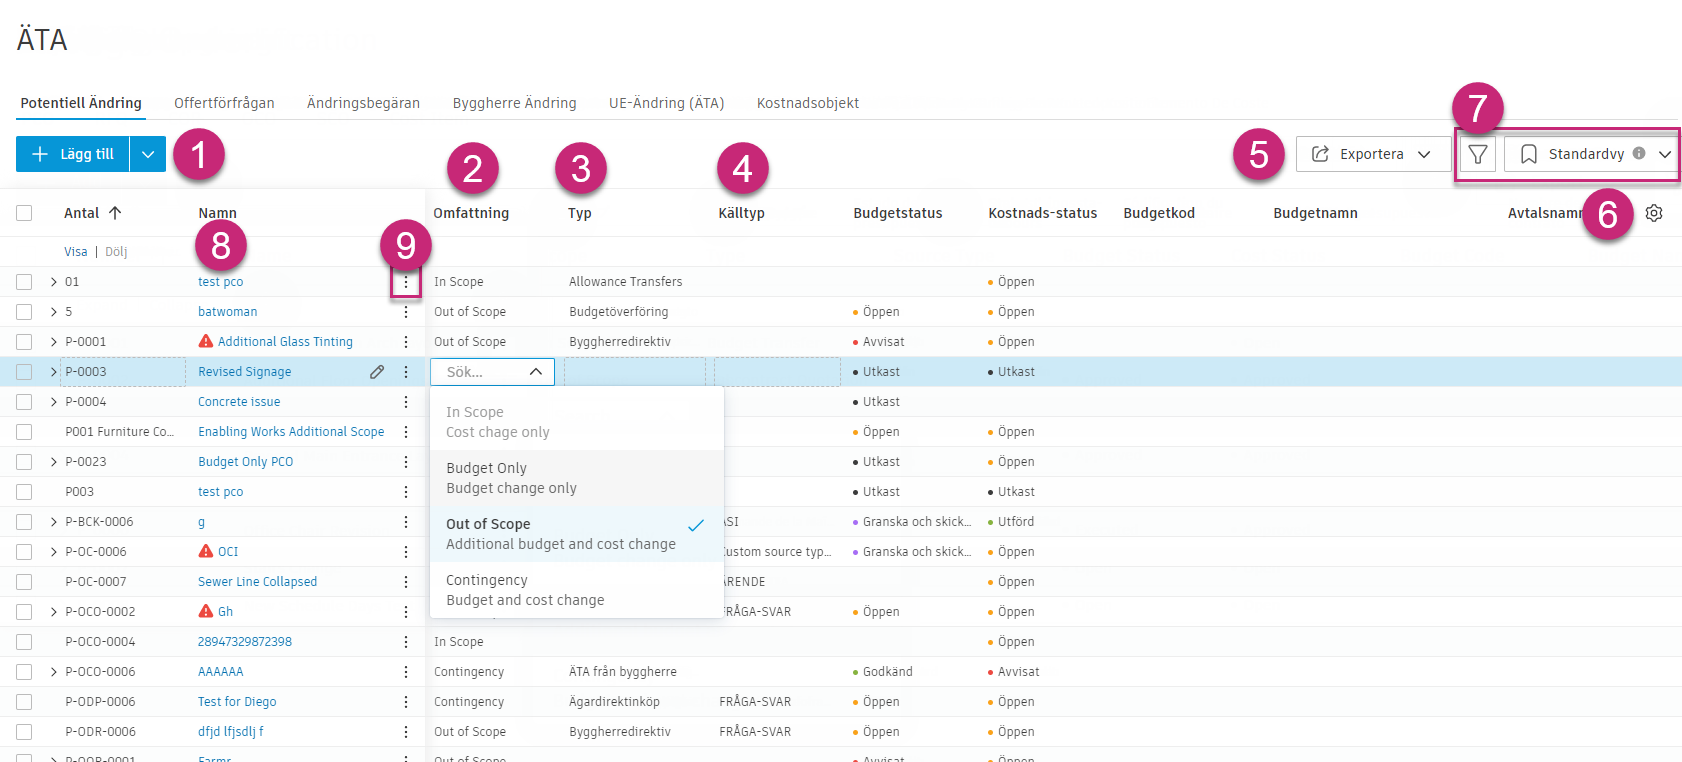Open the more menu for Sewer Line Collapsed
The width and height of the screenshot is (1682, 762).
point(406,582)
